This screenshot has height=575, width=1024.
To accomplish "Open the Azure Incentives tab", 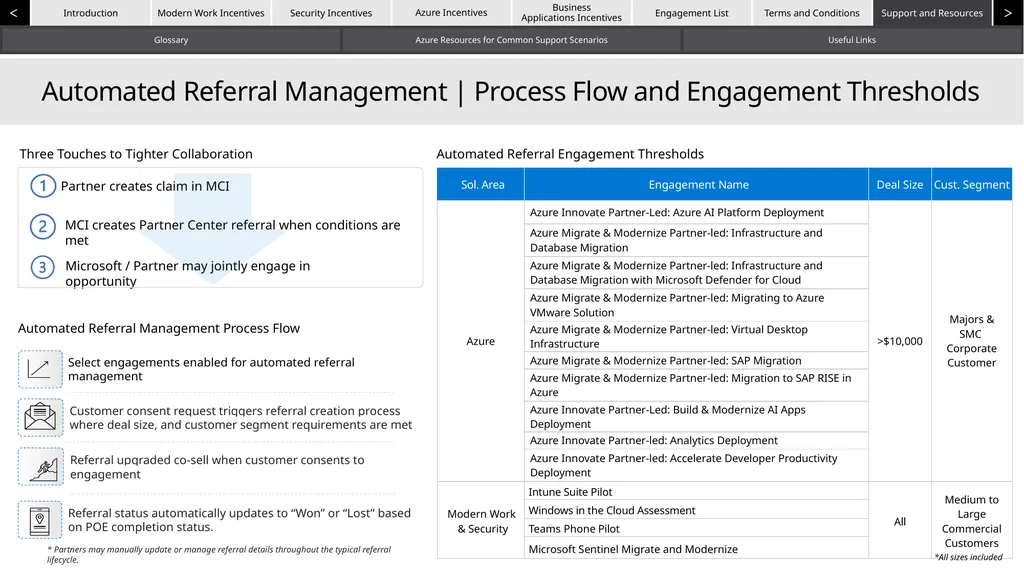I will coord(451,13).
